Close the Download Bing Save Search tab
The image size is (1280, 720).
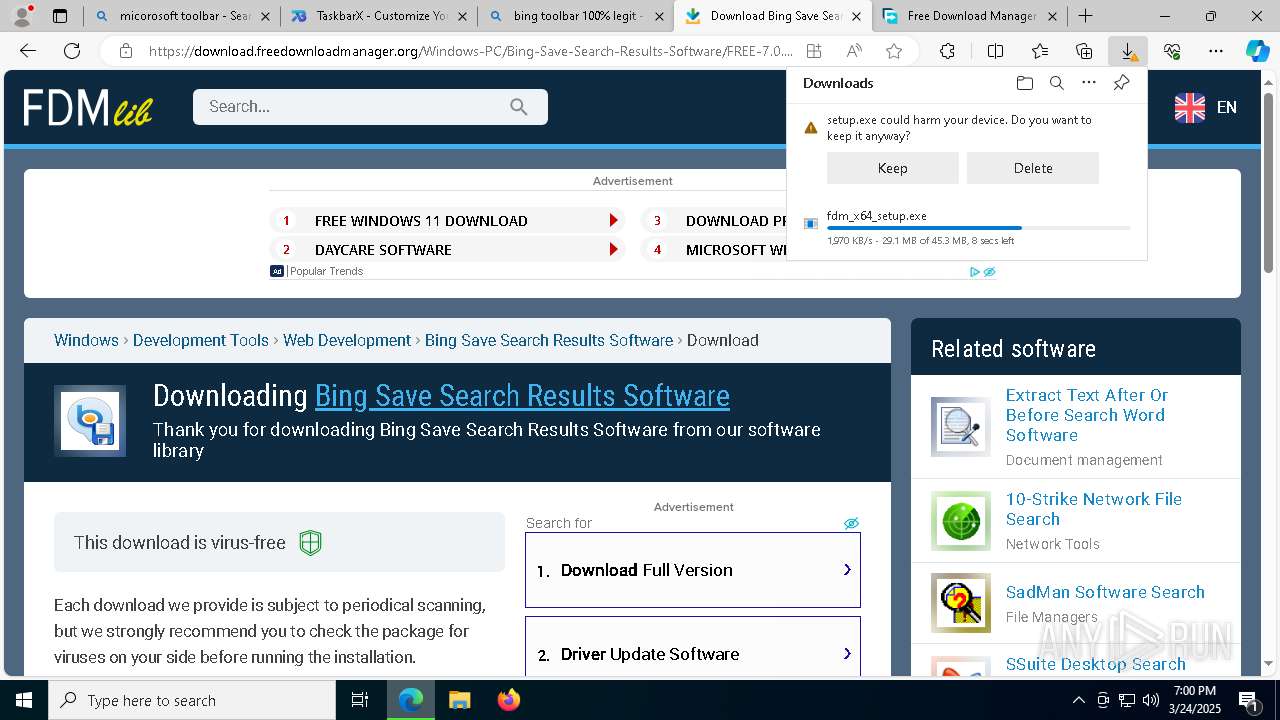856,16
